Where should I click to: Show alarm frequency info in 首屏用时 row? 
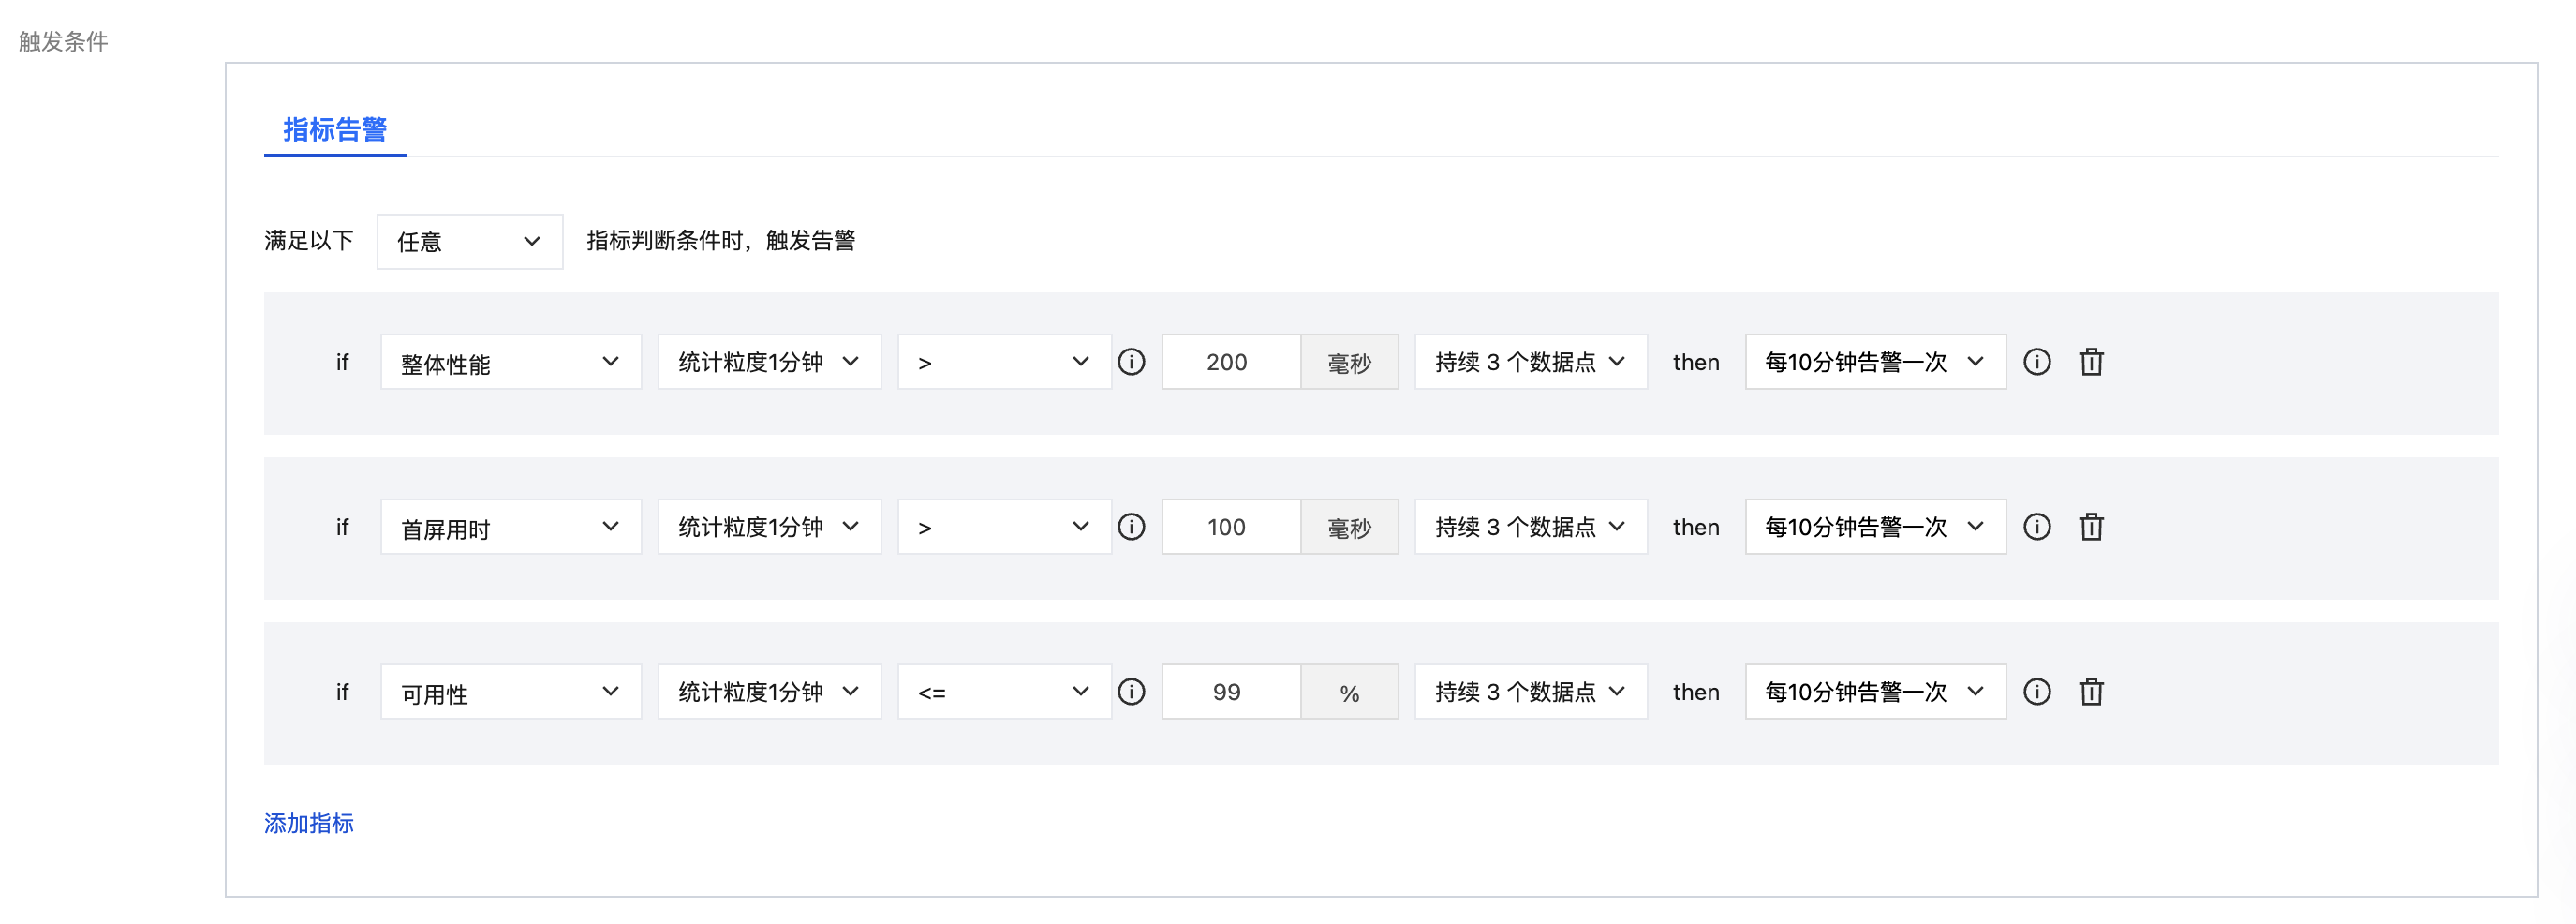pyautogui.click(x=2037, y=527)
